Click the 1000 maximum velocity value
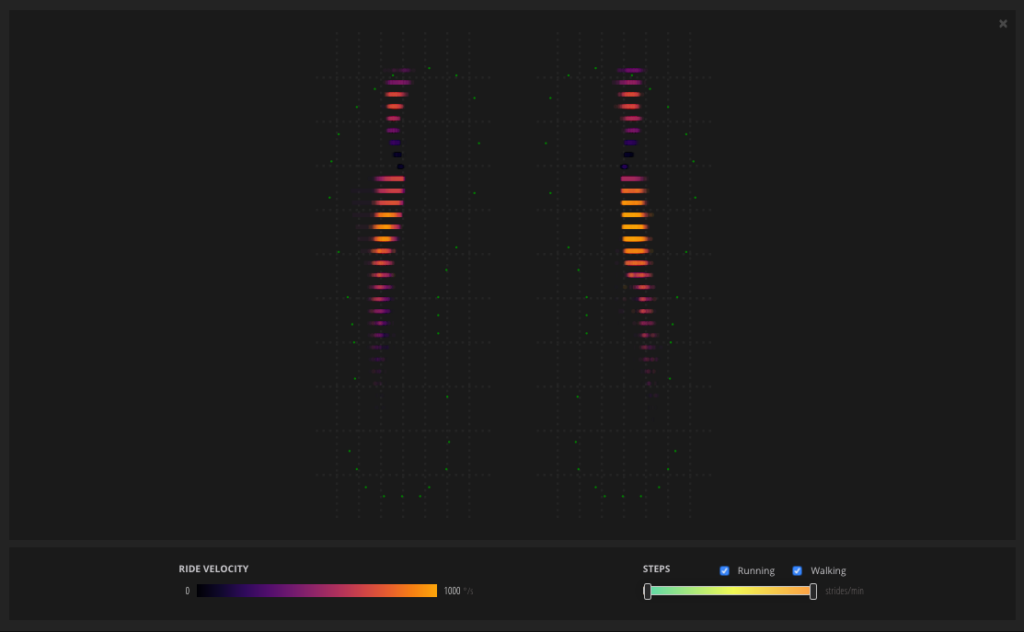The width and height of the screenshot is (1024, 632). coord(452,591)
